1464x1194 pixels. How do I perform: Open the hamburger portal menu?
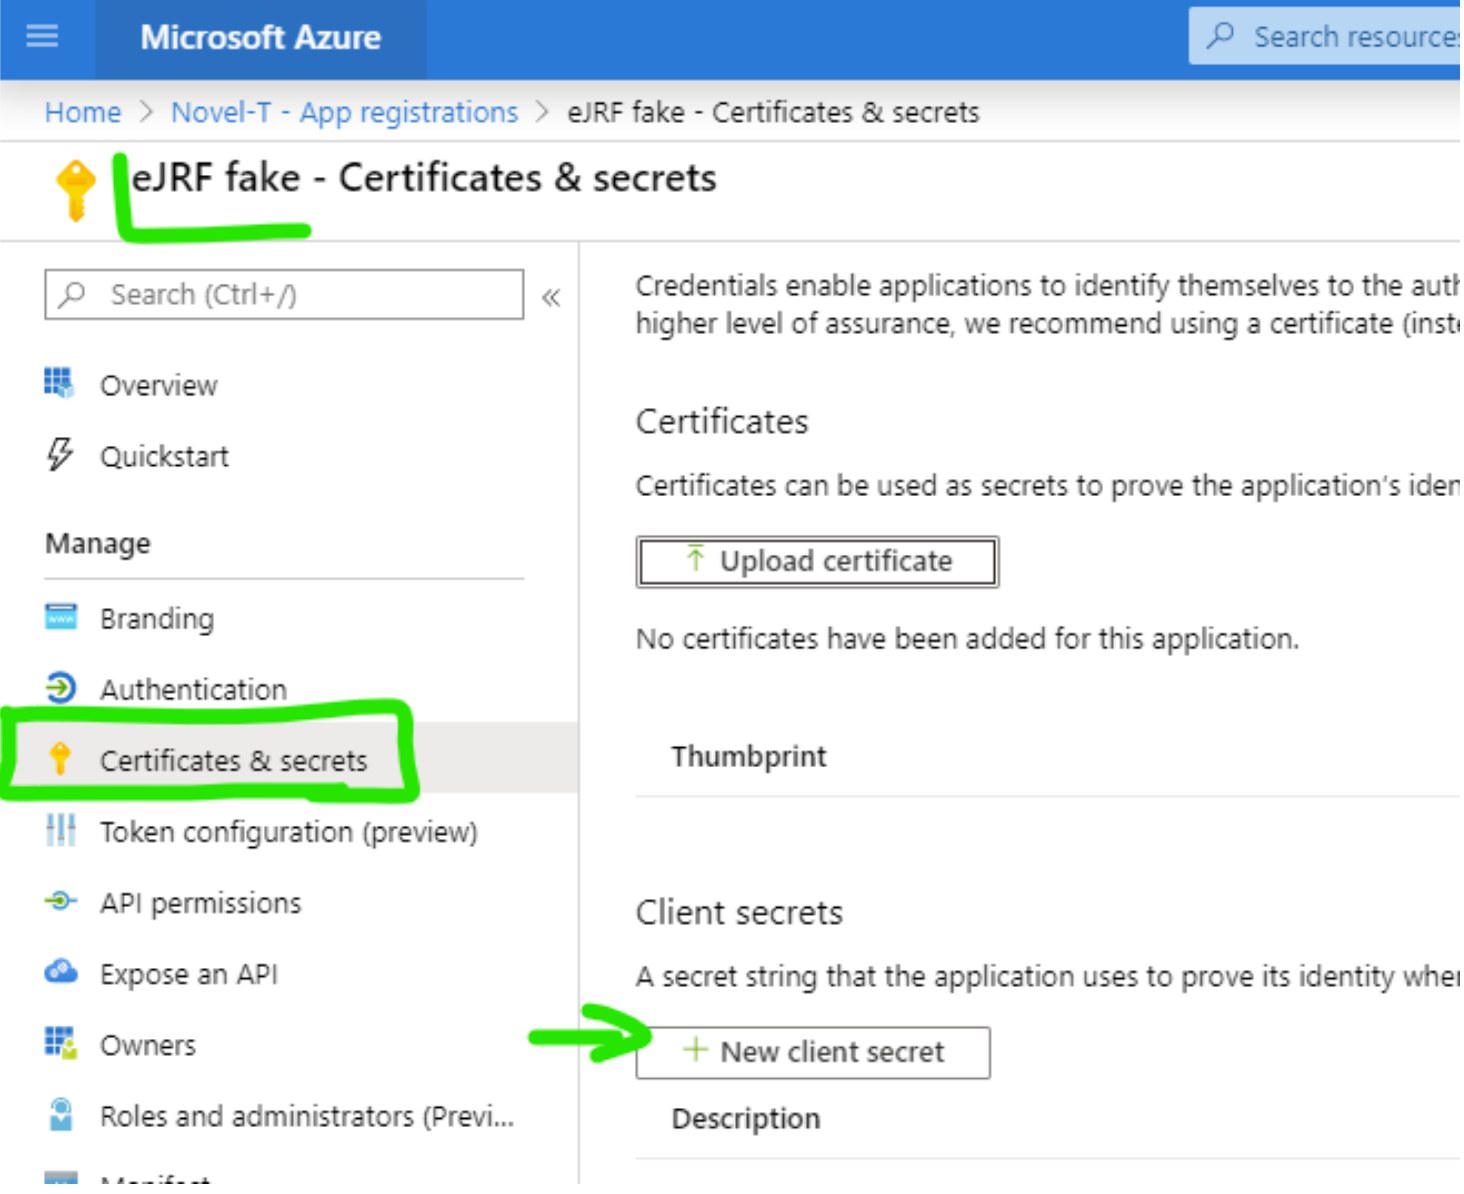[42, 38]
